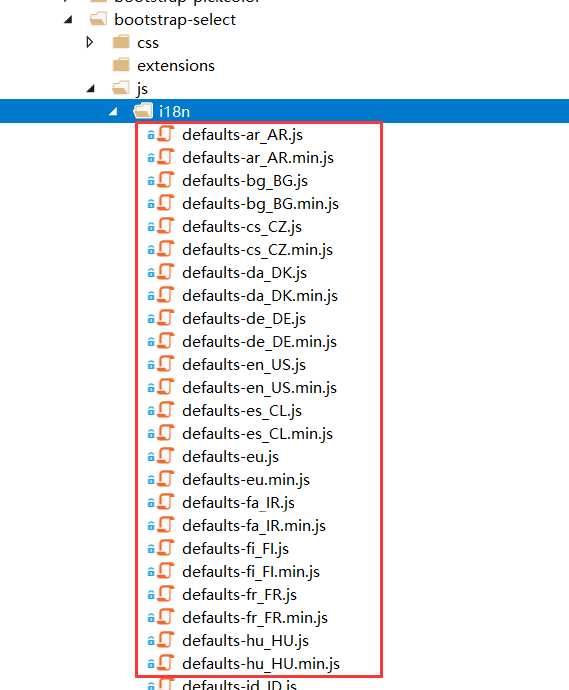Select the css folder name
569x690 pixels.
[148, 44]
